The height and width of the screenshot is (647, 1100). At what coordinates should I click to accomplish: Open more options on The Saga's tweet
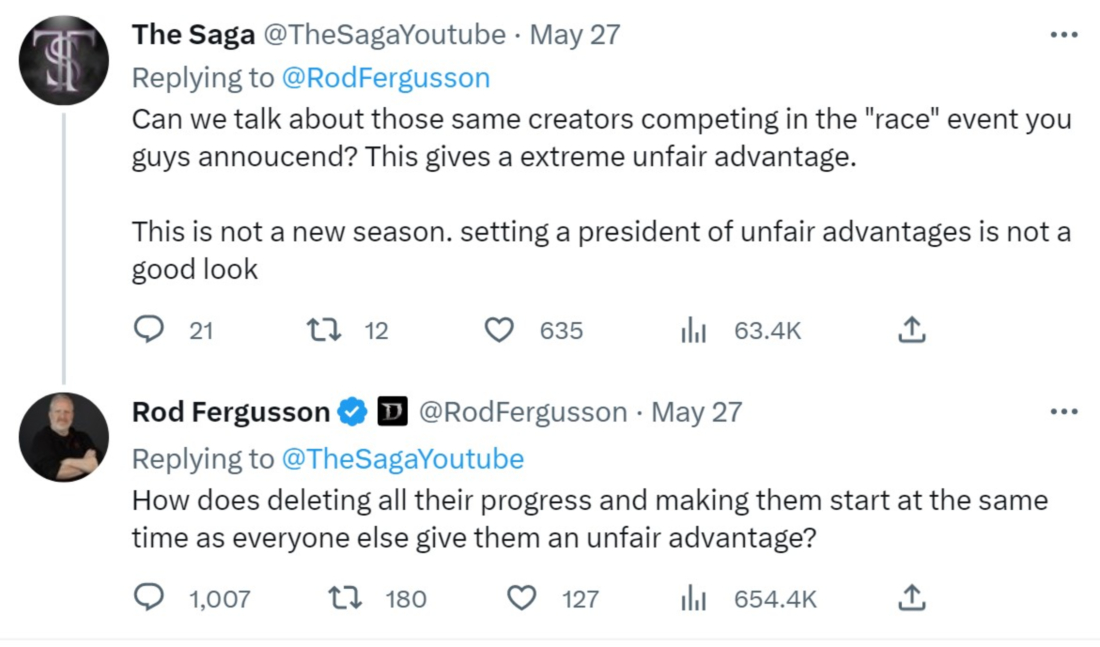(x=1063, y=35)
